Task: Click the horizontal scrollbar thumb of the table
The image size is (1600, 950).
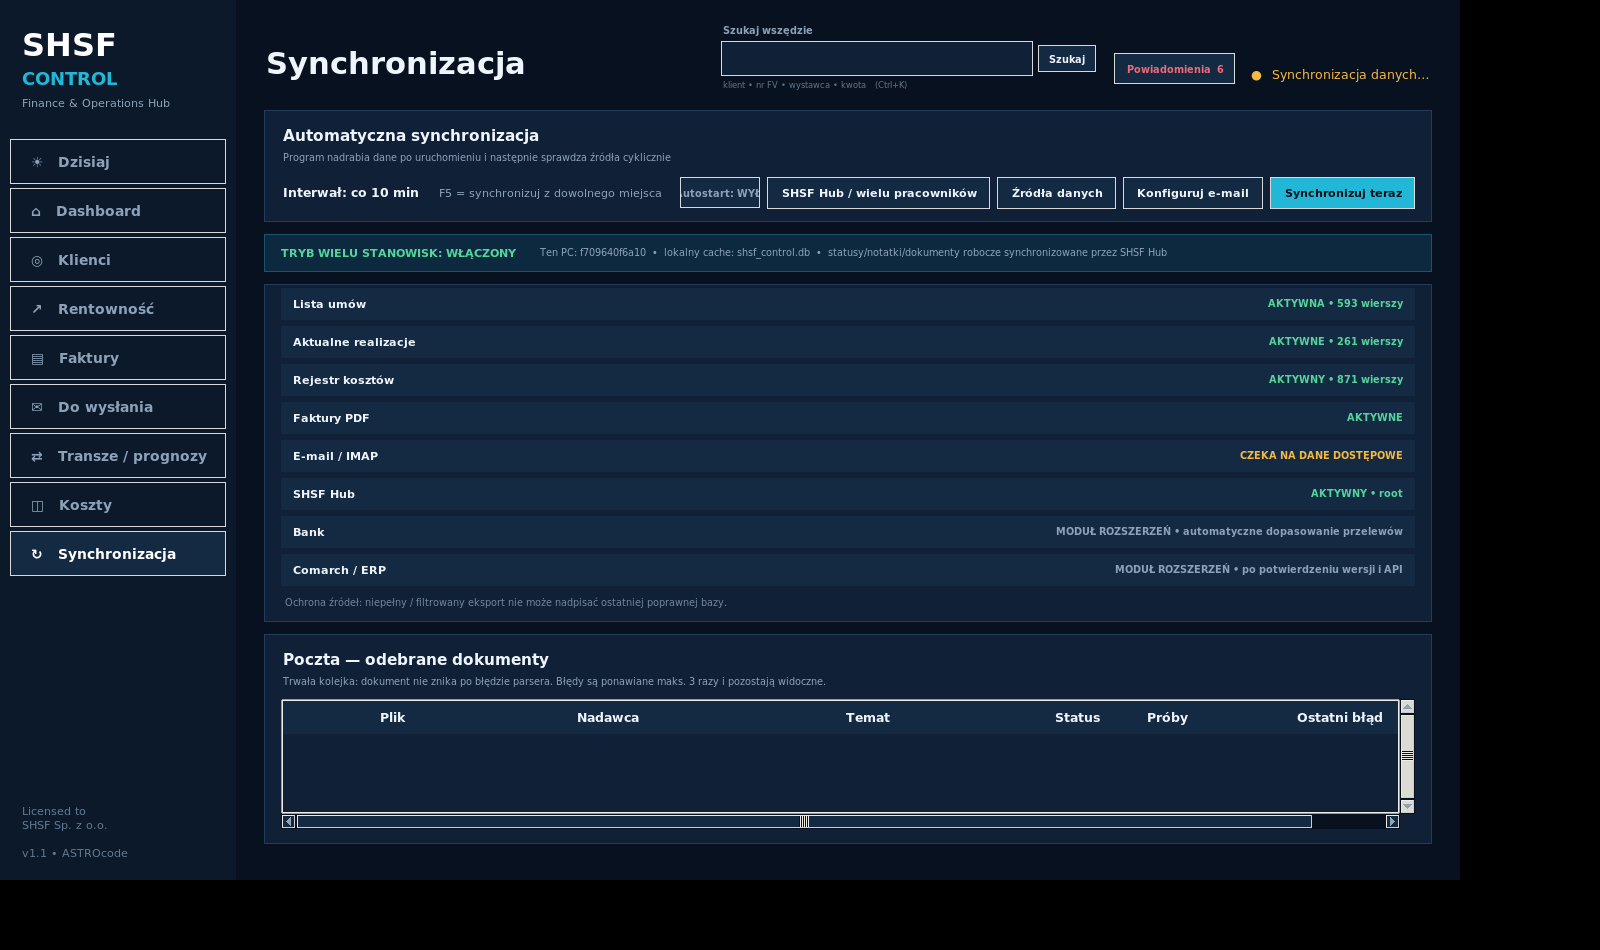Action: pyautogui.click(x=804, y=822)
